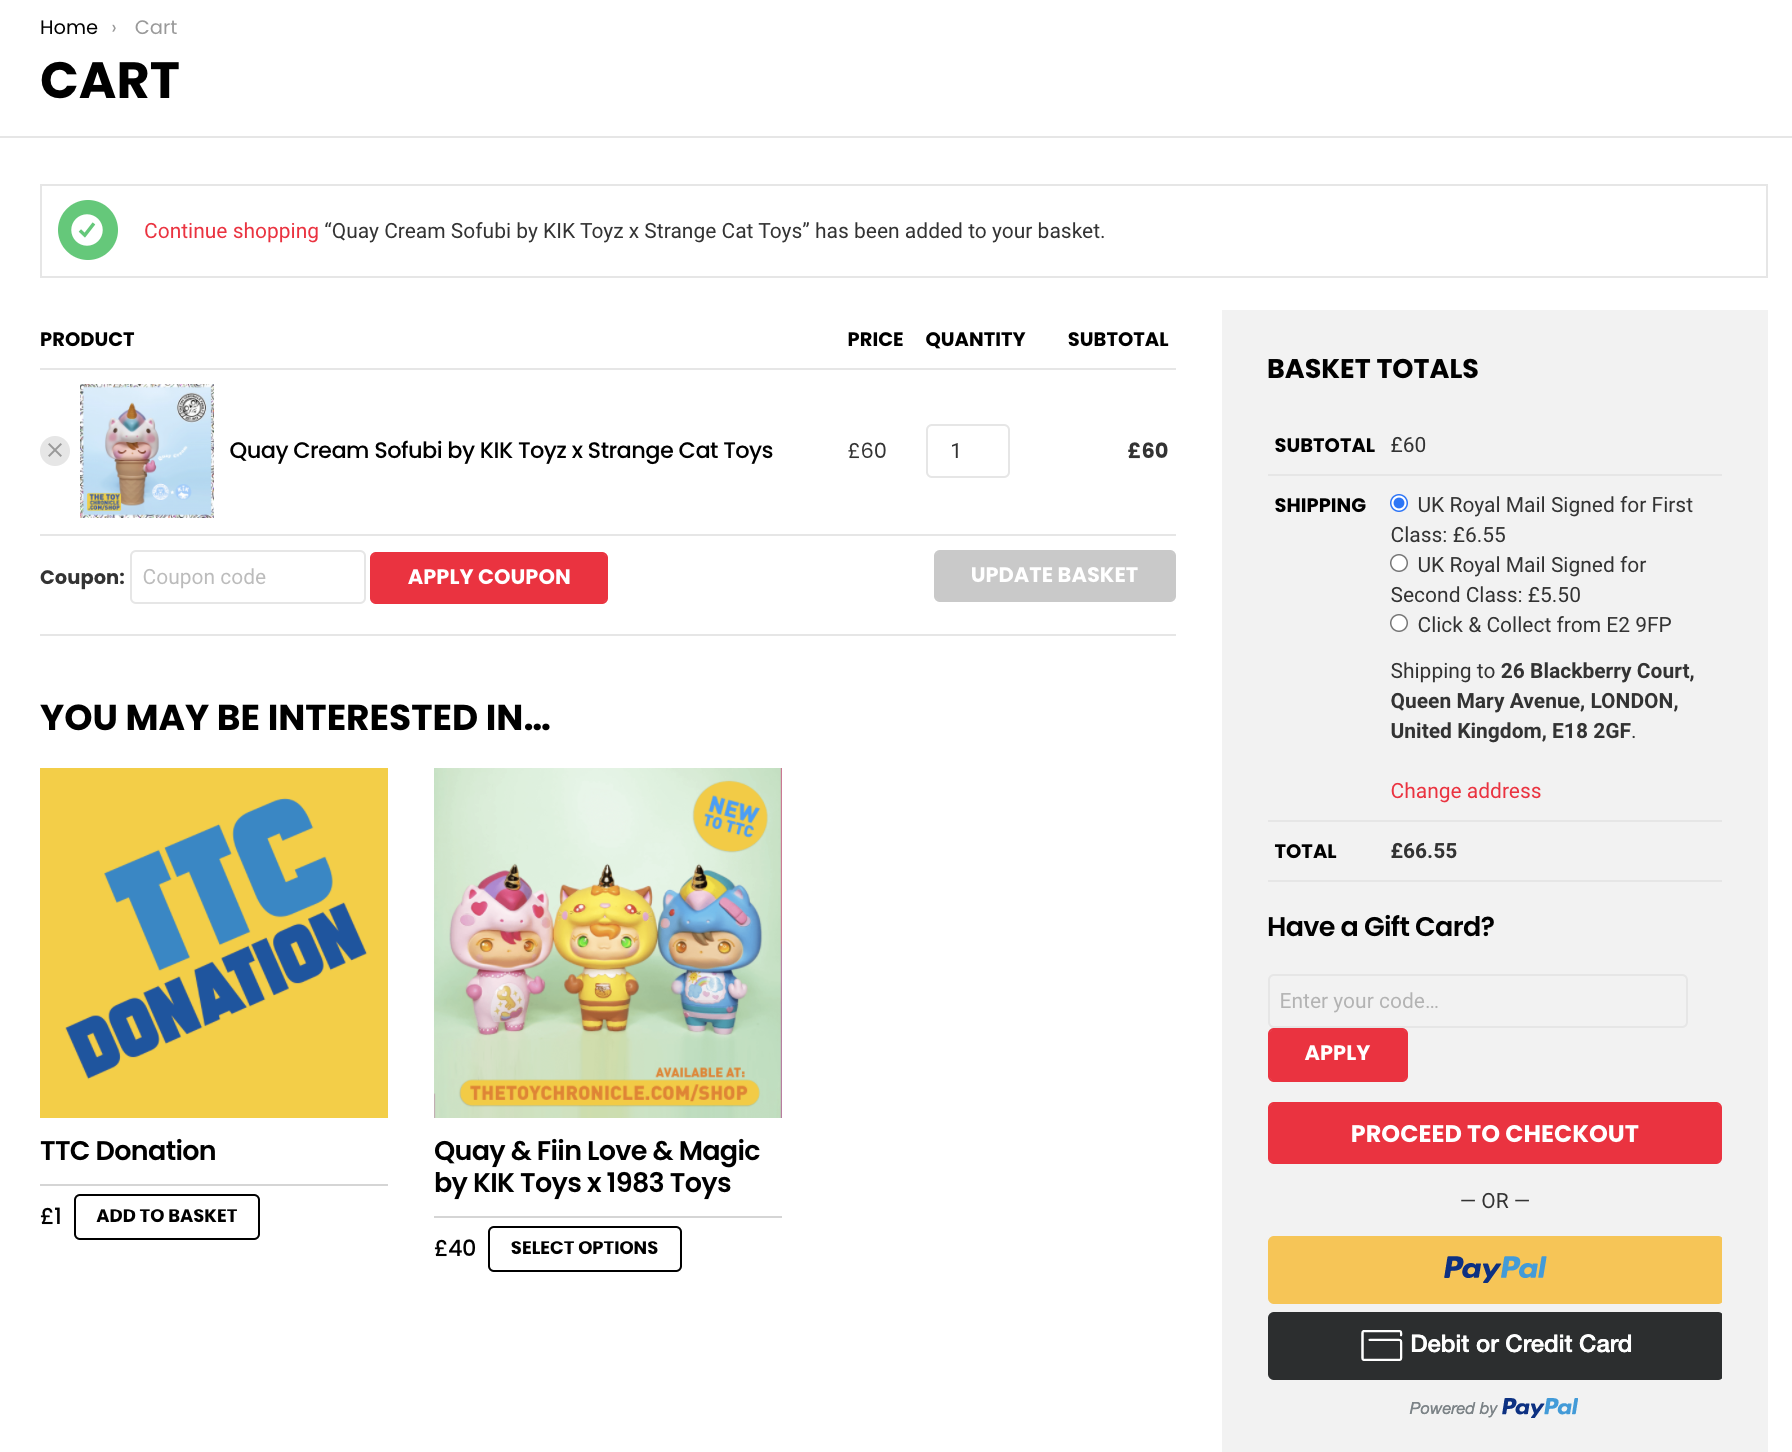This screenshot has width=1792, height=1452.
Task: Focus the gift card code field
Action: tap(1477, 1001)
